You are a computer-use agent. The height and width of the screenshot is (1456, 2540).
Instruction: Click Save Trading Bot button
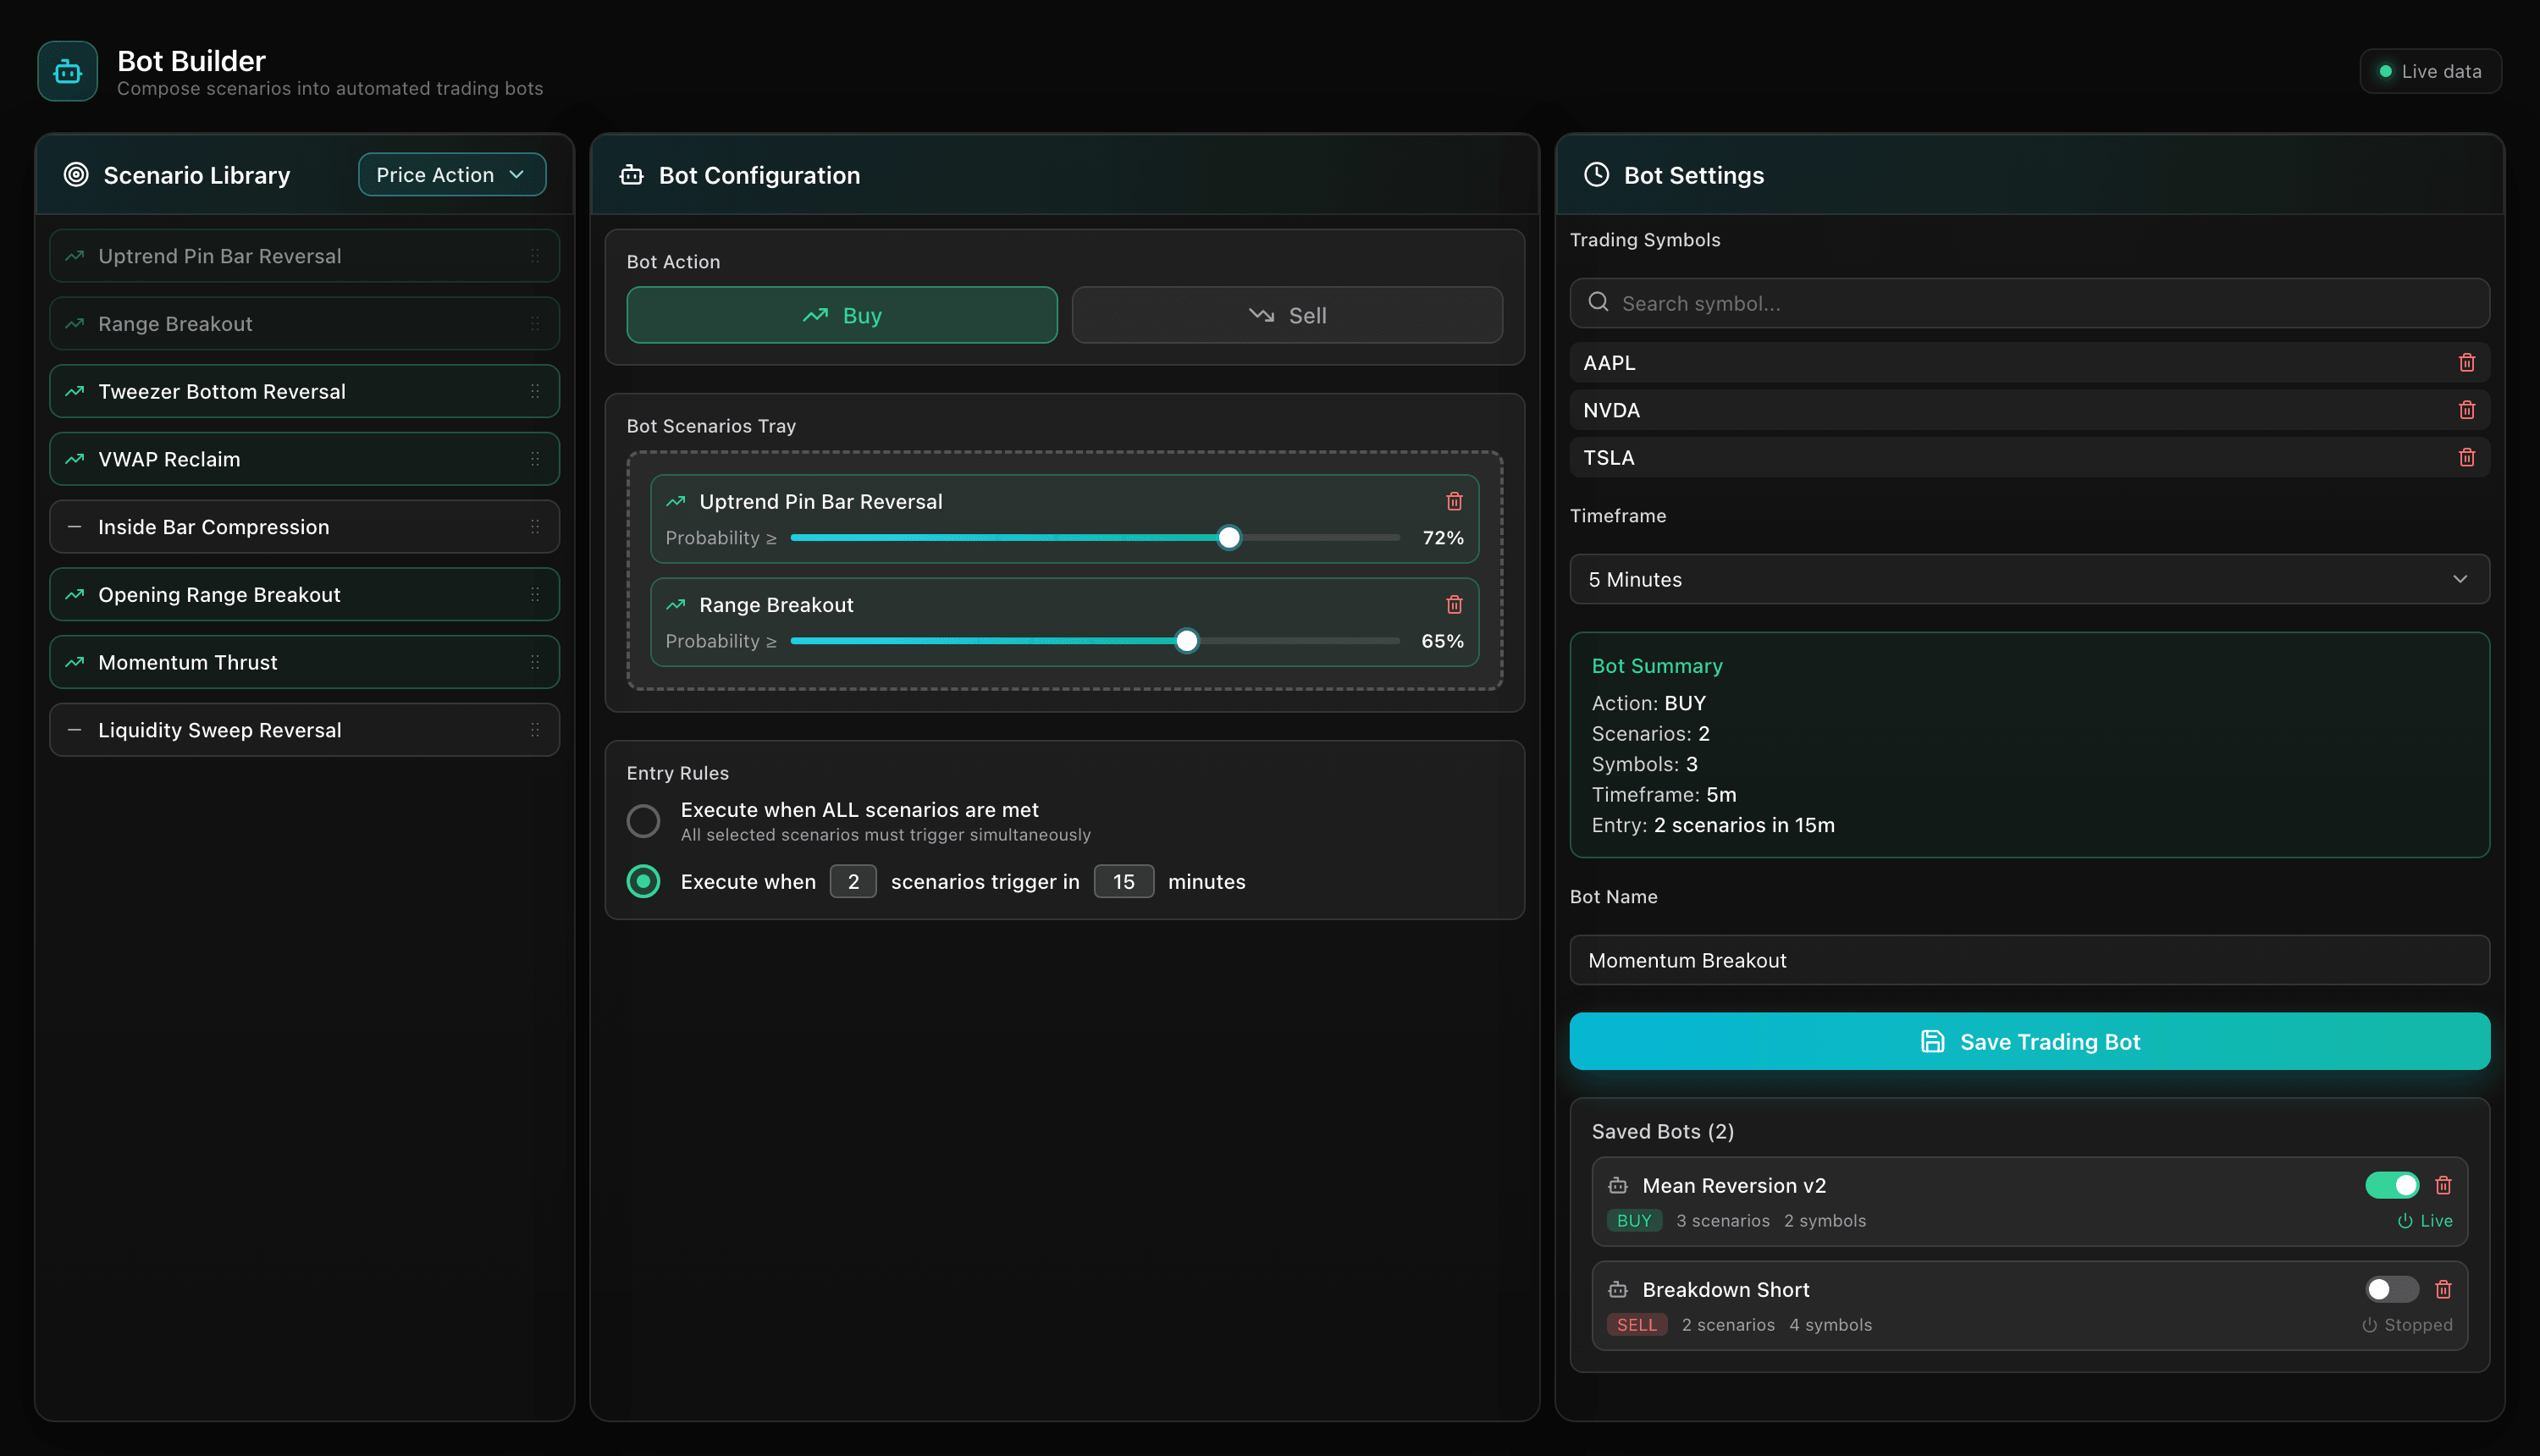[2029, 1041]
